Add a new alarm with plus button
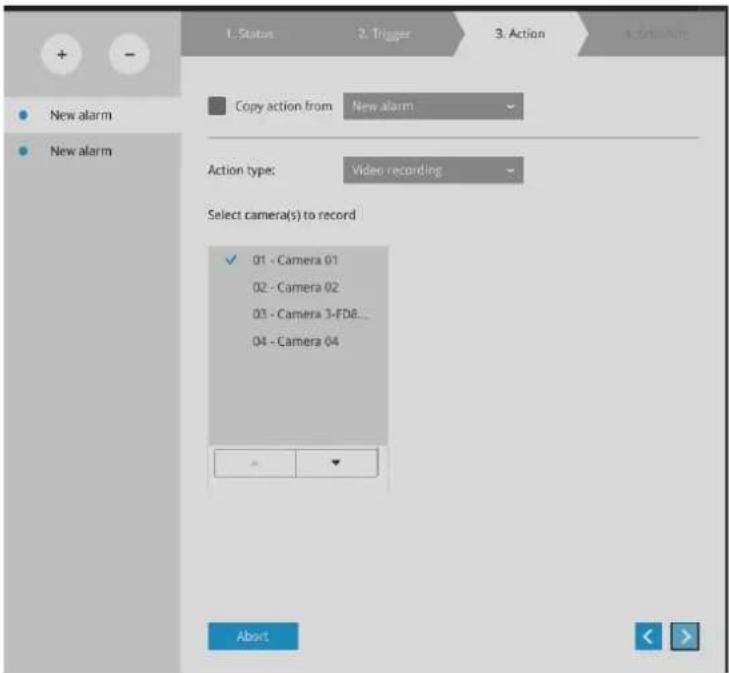Screen dimensions: 729x673 tap(61, 54)
